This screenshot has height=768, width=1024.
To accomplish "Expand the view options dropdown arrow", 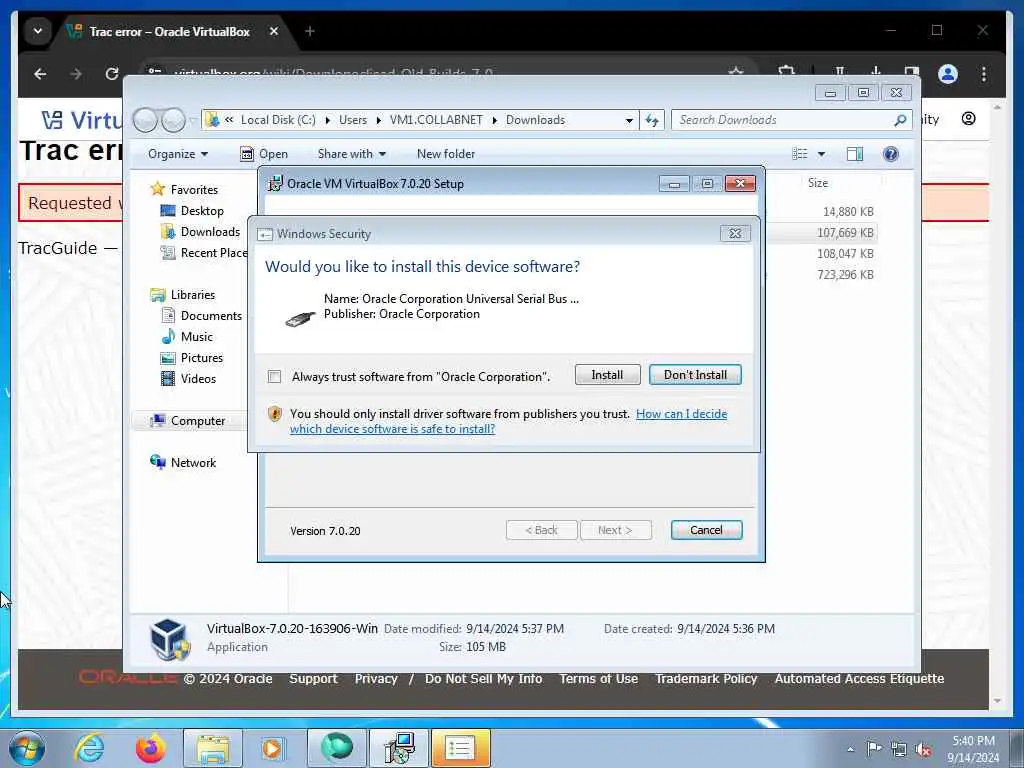I will [822, 154].
